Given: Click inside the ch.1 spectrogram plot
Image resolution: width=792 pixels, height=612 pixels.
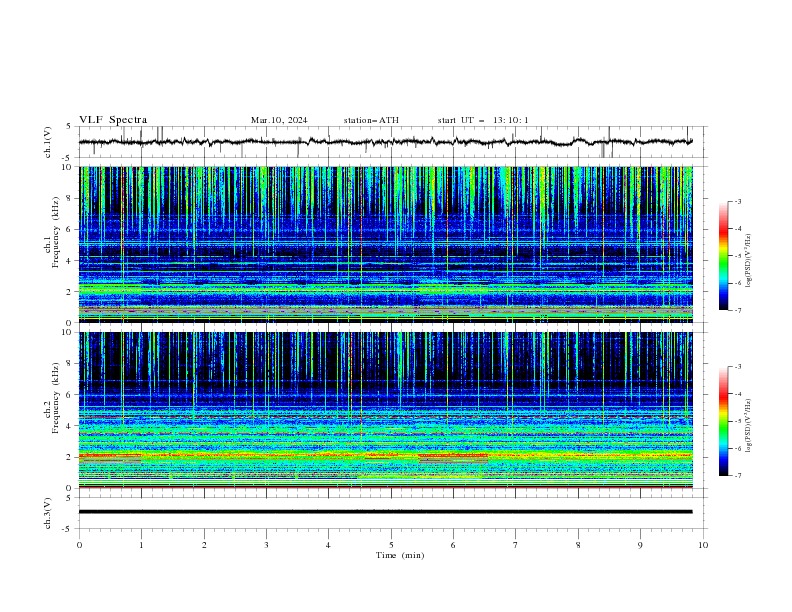Looking at the screenshot, I should pyautogui.click(x=386, y=244).
